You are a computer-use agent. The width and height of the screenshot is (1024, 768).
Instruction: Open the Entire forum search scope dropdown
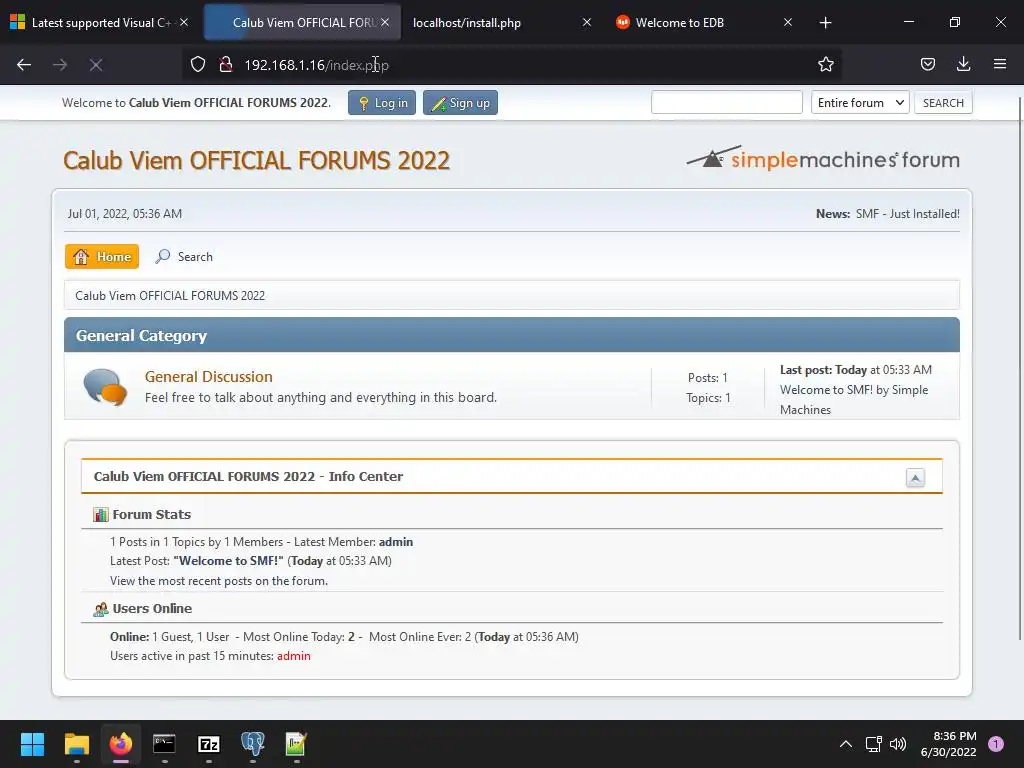click(x=860, y=103)
